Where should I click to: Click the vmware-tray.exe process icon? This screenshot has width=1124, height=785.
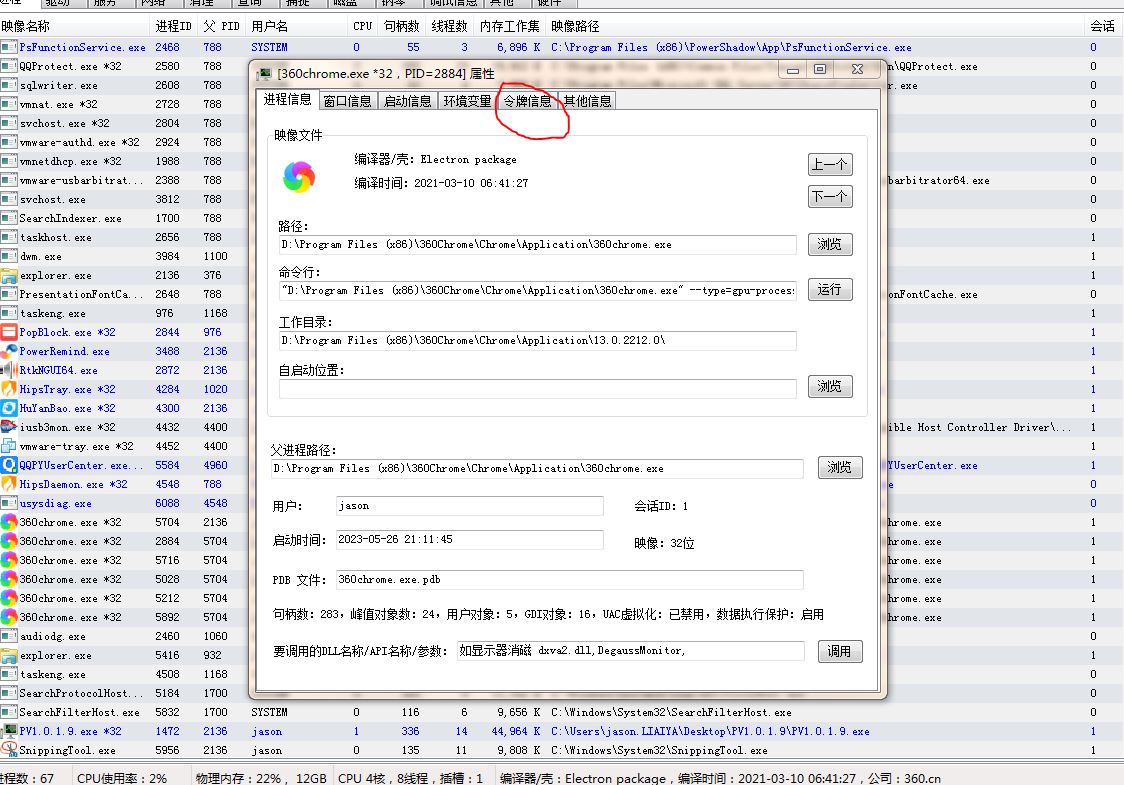(x=9, y=446)
